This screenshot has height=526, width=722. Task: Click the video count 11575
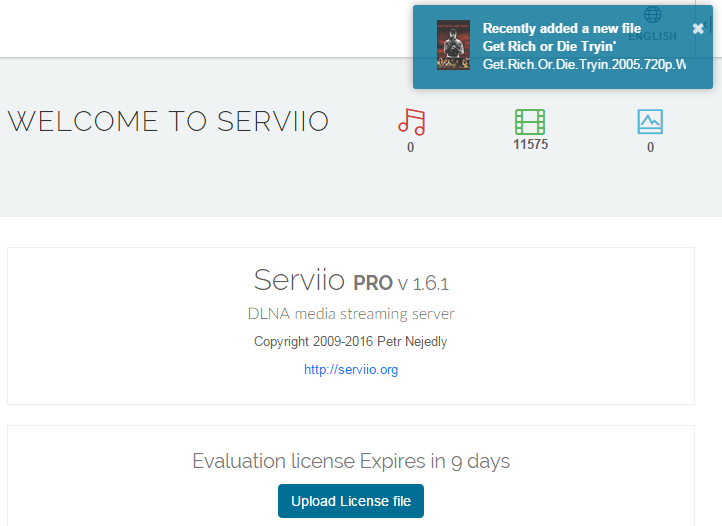(530, 144)
